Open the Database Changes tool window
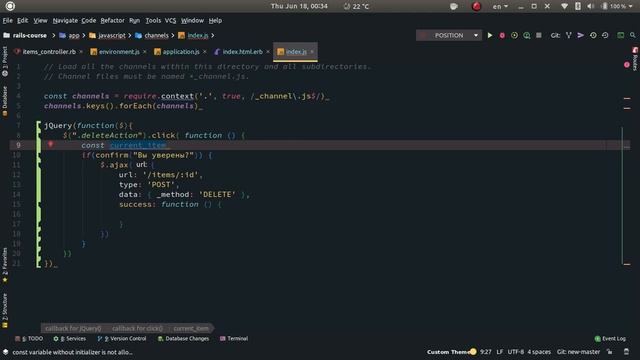The width and height of the screenshot is (640, 360). click(183, 338)
